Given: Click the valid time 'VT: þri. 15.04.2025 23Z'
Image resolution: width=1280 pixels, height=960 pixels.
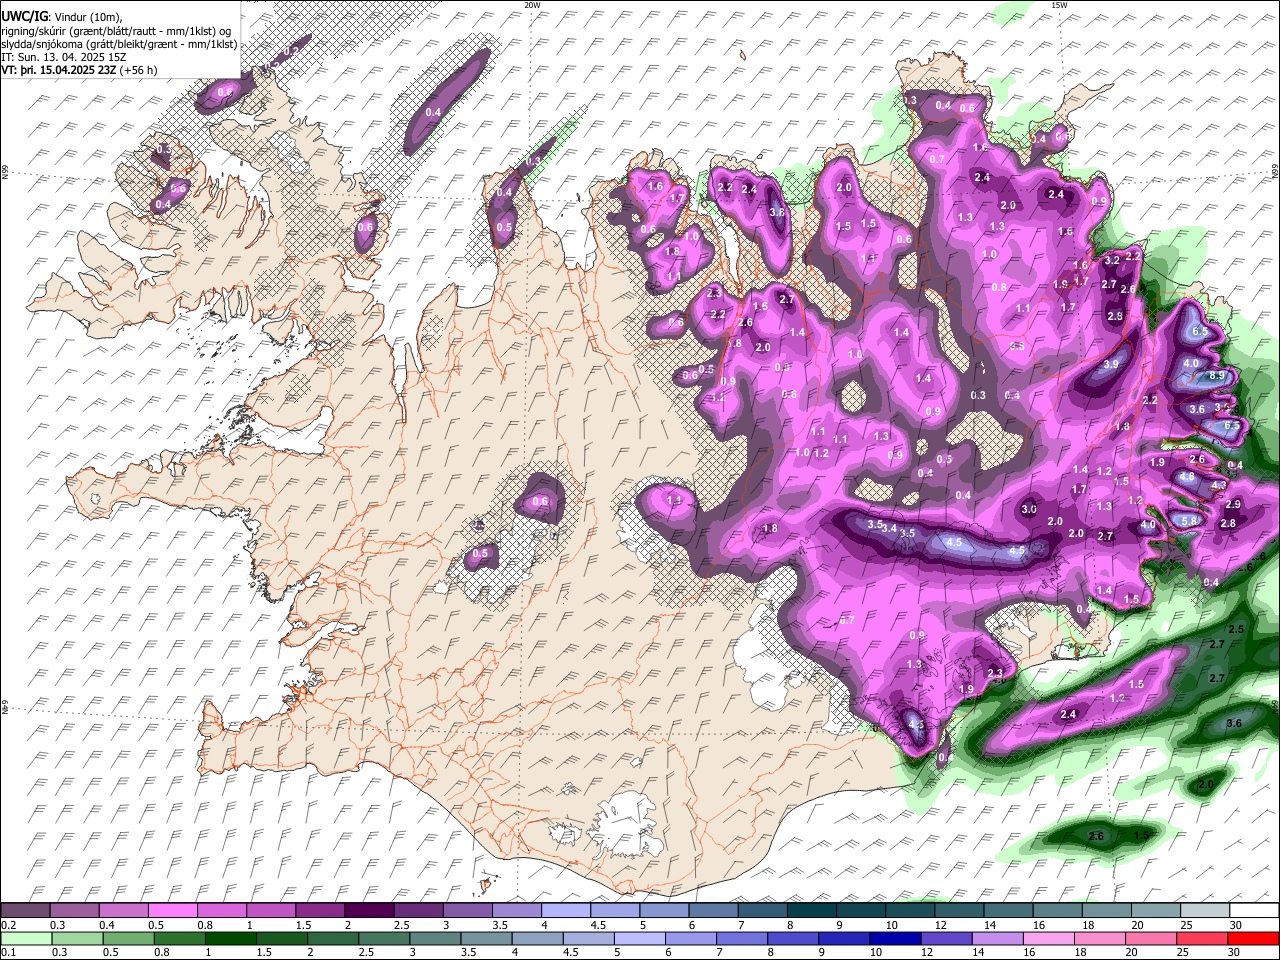Looking at the screenshot, I should [58, 71].
